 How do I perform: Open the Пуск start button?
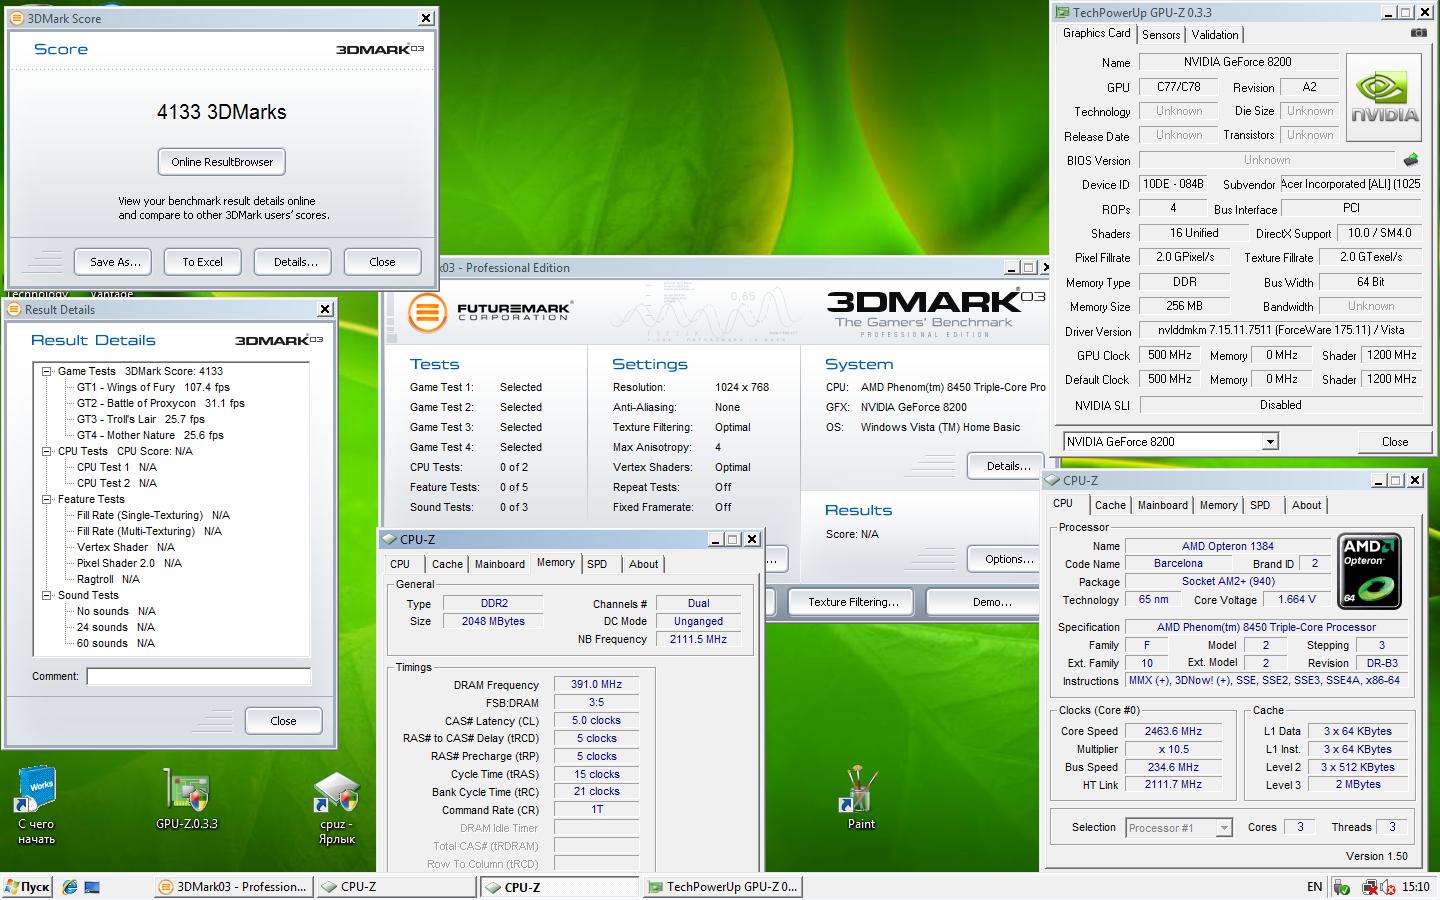[27, 887]
